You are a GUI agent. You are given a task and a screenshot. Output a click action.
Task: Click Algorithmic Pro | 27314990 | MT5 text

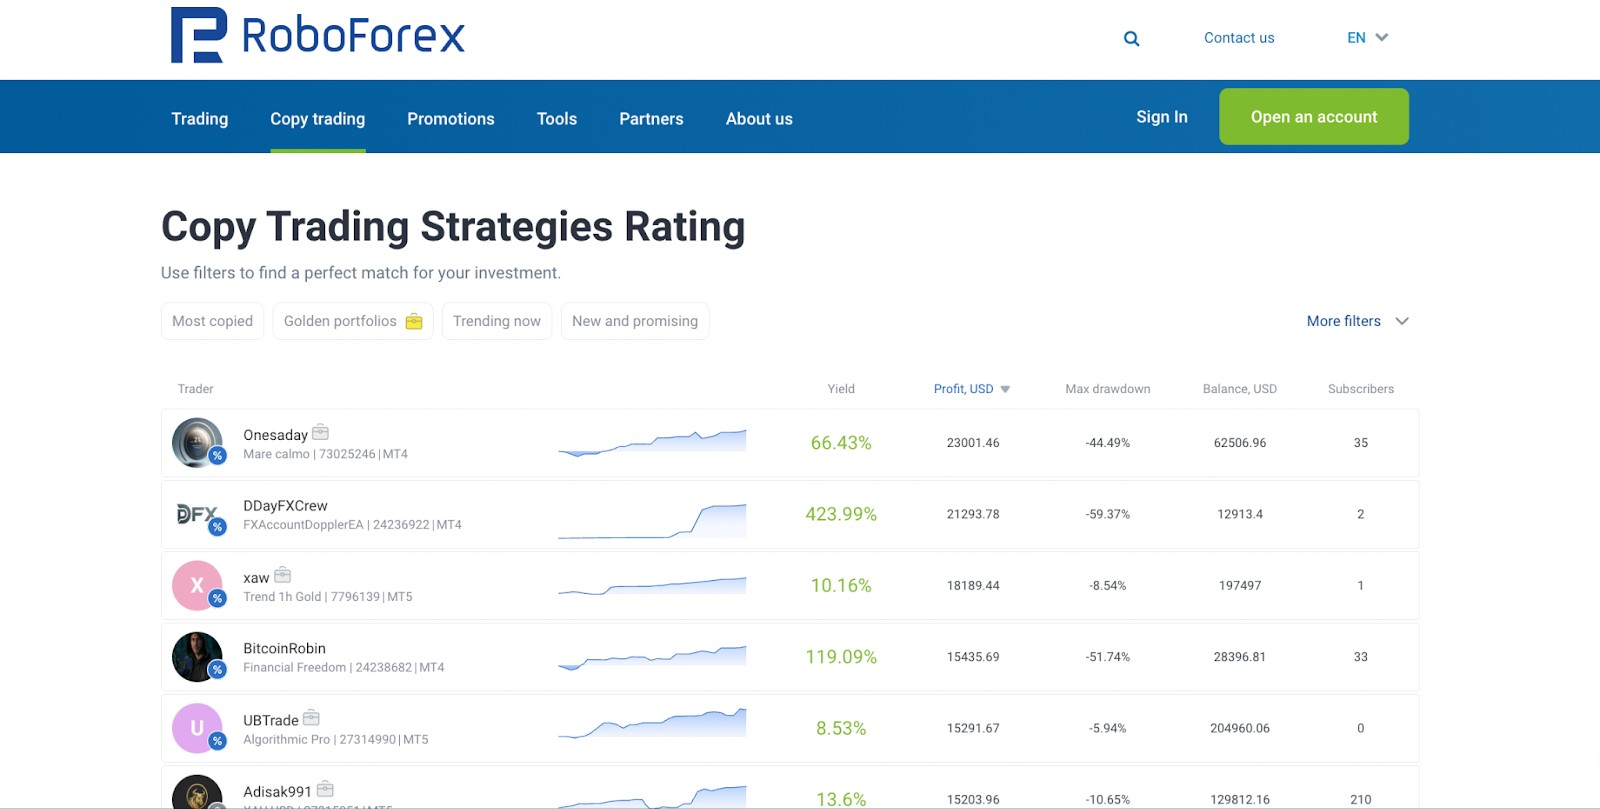(336, 740)
